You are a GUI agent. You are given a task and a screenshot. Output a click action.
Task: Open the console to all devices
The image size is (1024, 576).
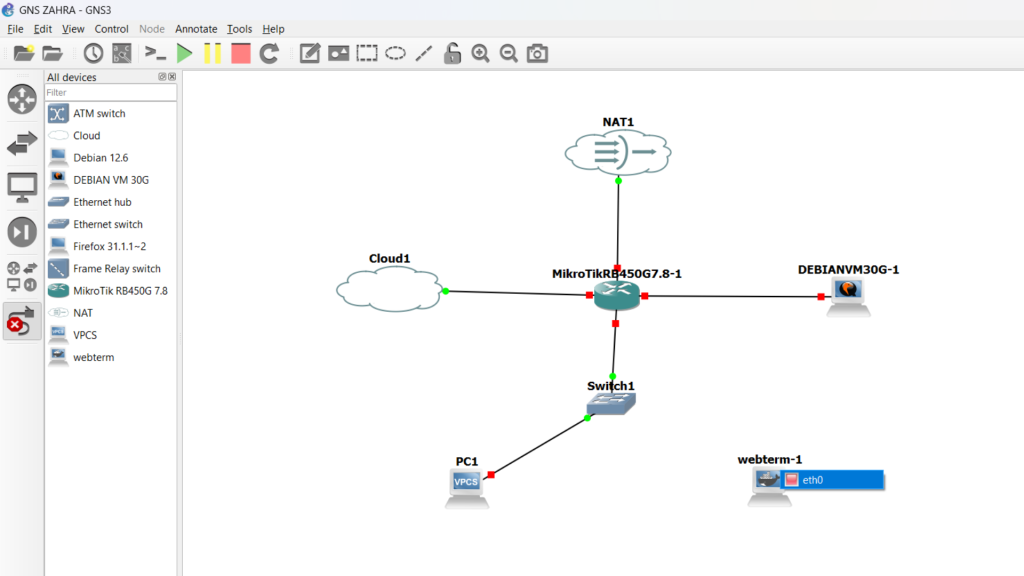coord(155,54)
